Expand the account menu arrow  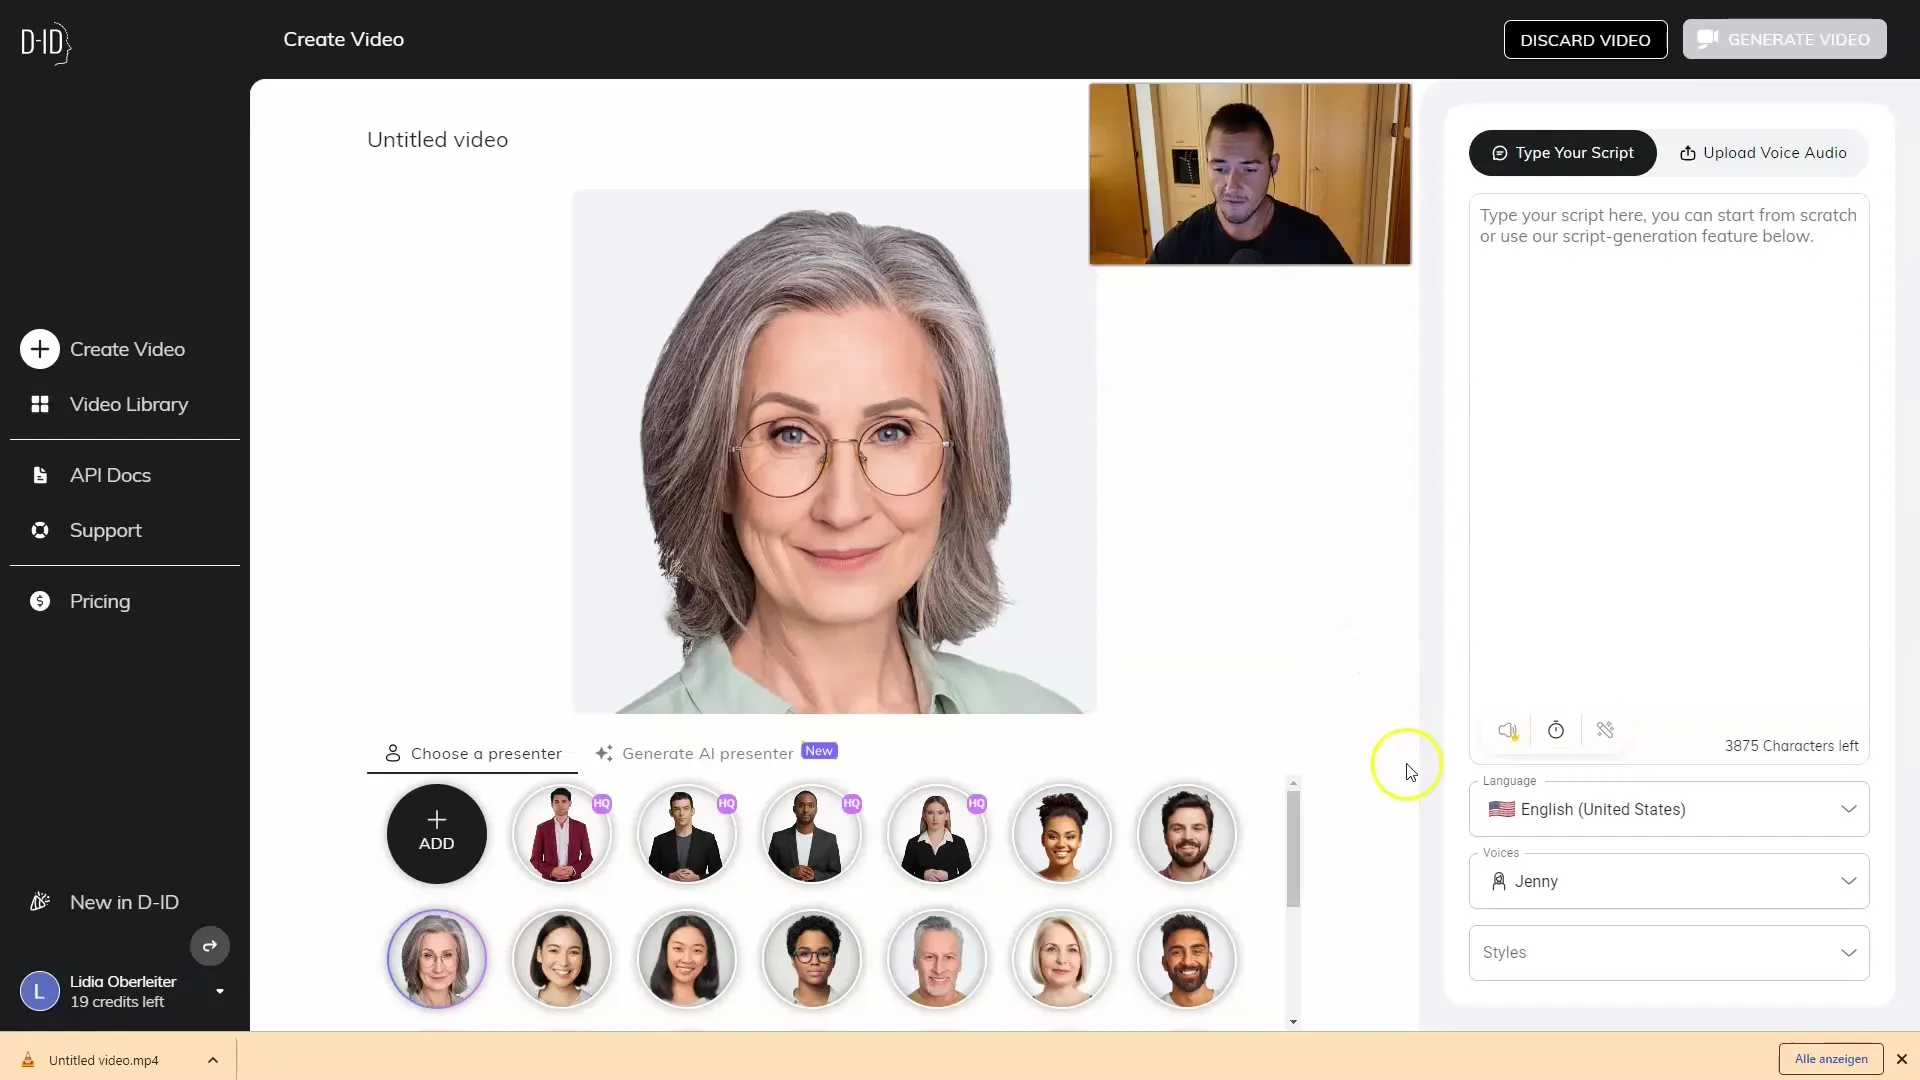(220, 991)
